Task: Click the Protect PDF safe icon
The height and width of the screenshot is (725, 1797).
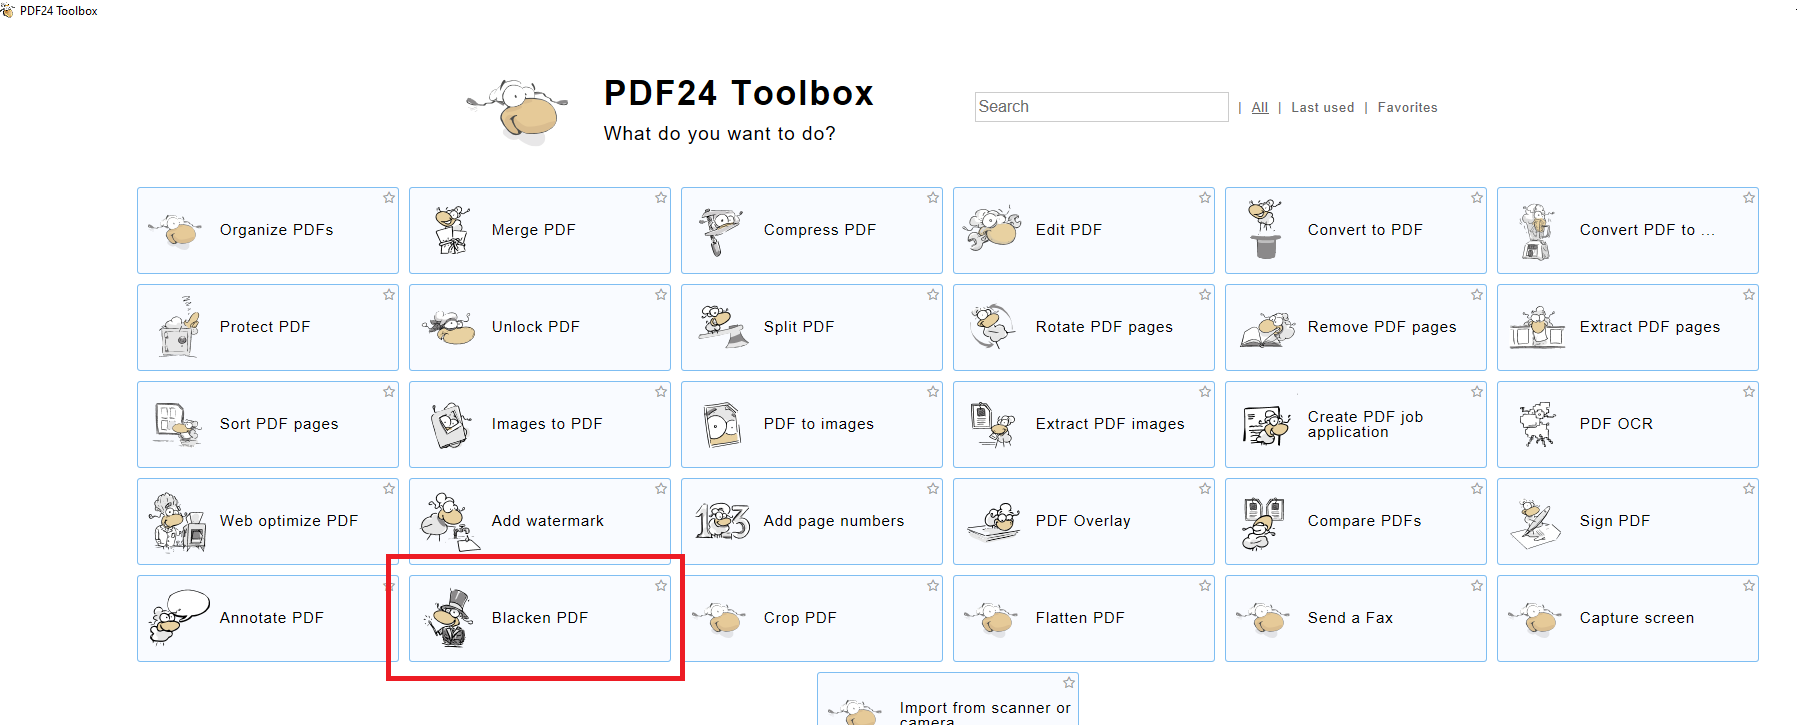Action: click(x=180, y=327)
